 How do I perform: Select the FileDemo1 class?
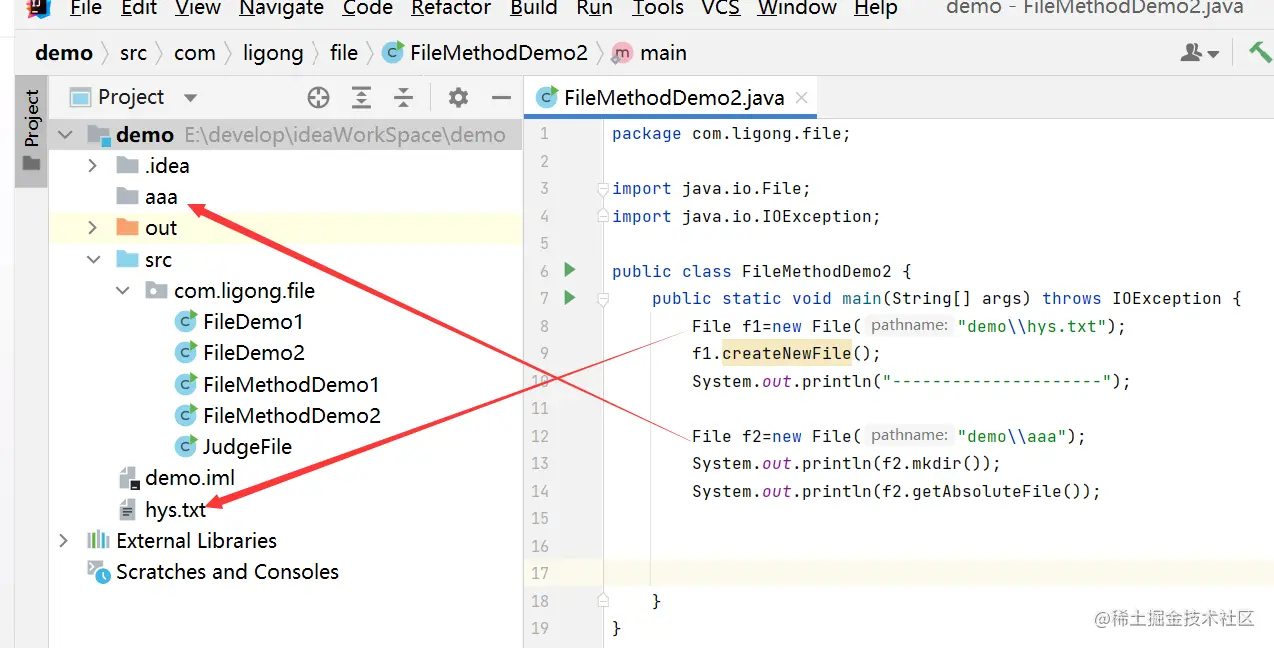252,322
